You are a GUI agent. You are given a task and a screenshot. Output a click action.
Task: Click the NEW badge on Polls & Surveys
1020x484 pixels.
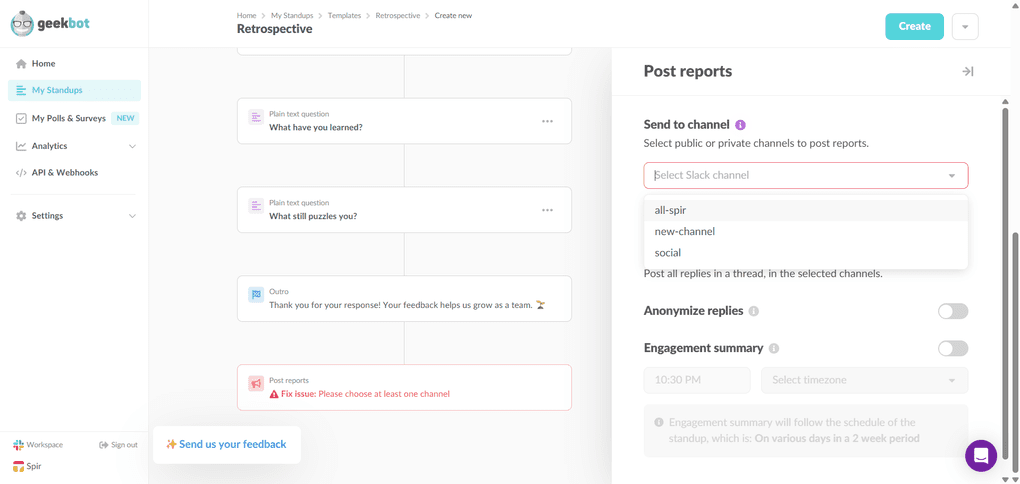[x=125, y=118]
